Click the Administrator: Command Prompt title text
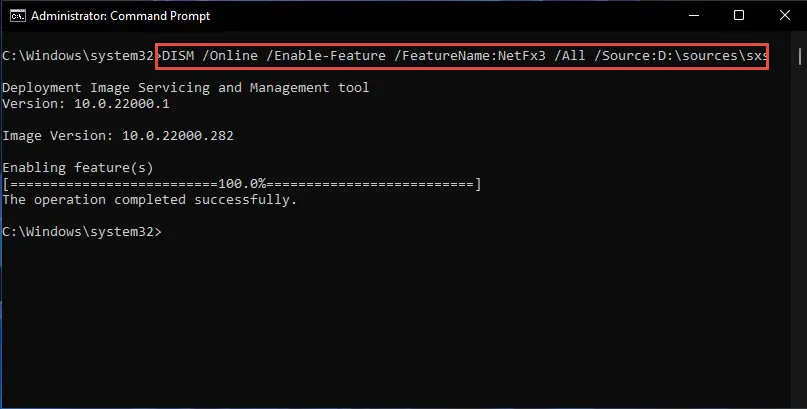Screen dimensions: 807x409 120,16
